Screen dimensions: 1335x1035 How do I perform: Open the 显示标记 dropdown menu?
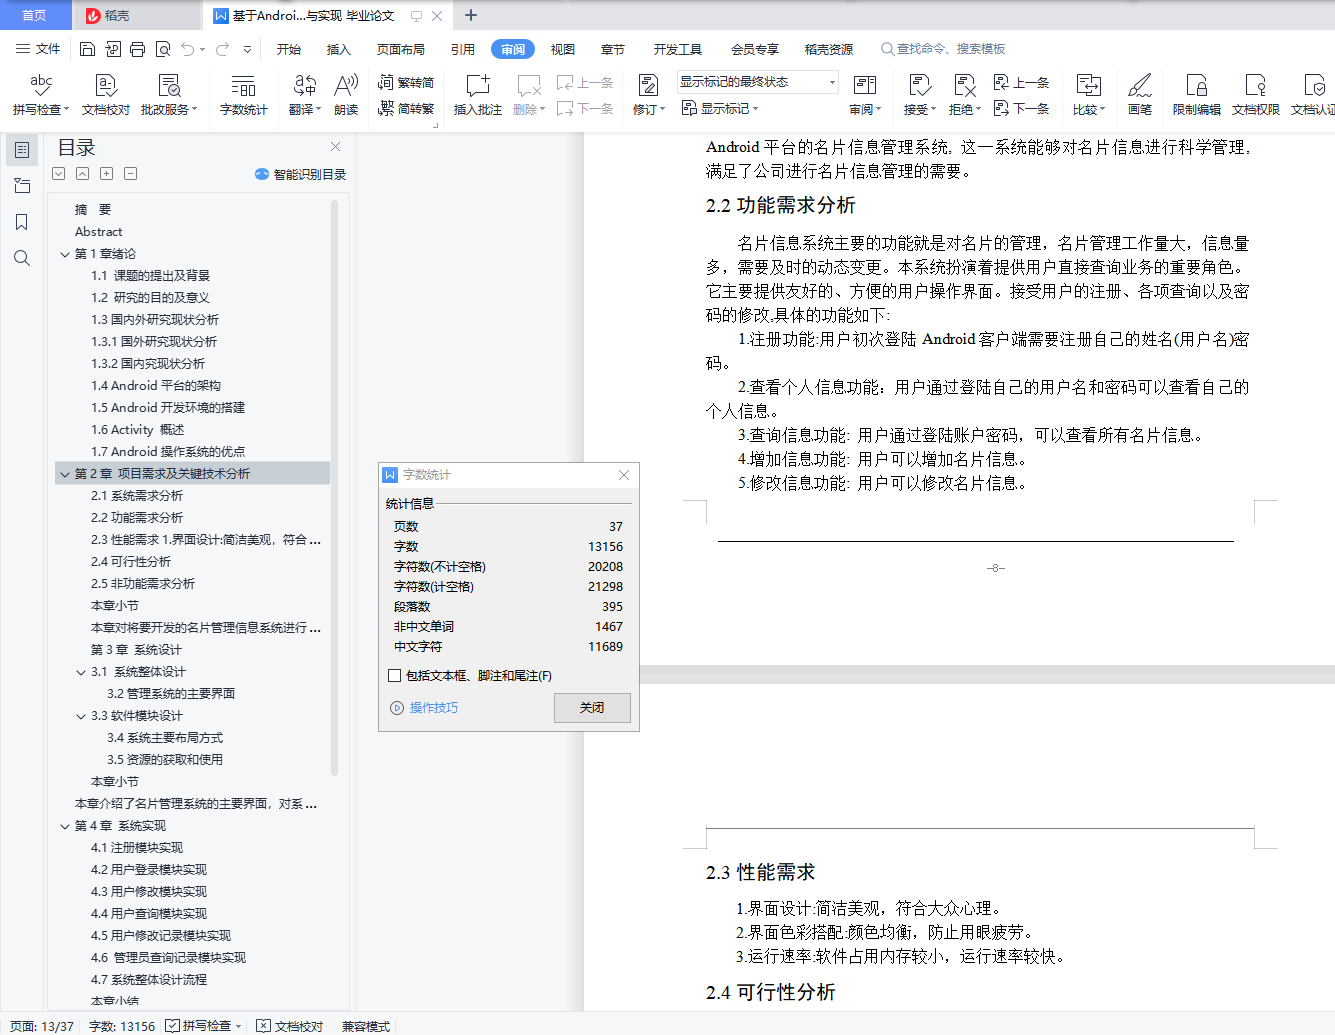pos(720,108)
